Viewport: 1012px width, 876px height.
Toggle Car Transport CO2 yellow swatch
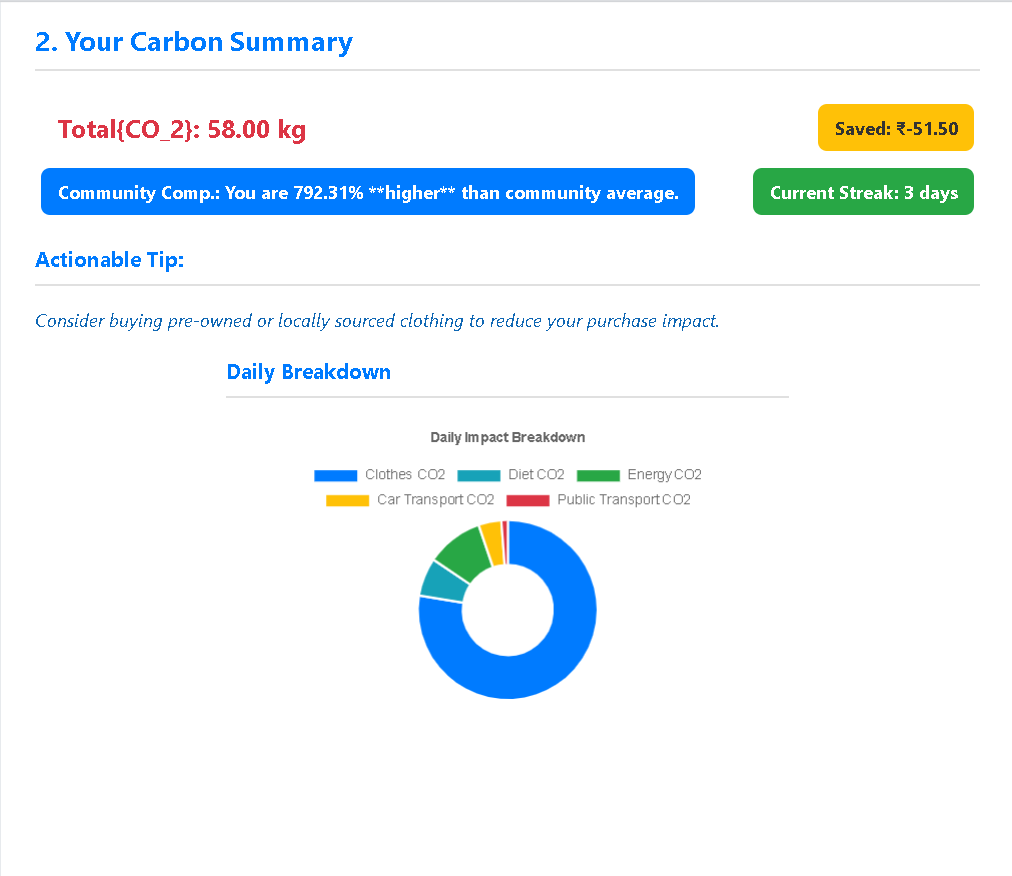347,500
